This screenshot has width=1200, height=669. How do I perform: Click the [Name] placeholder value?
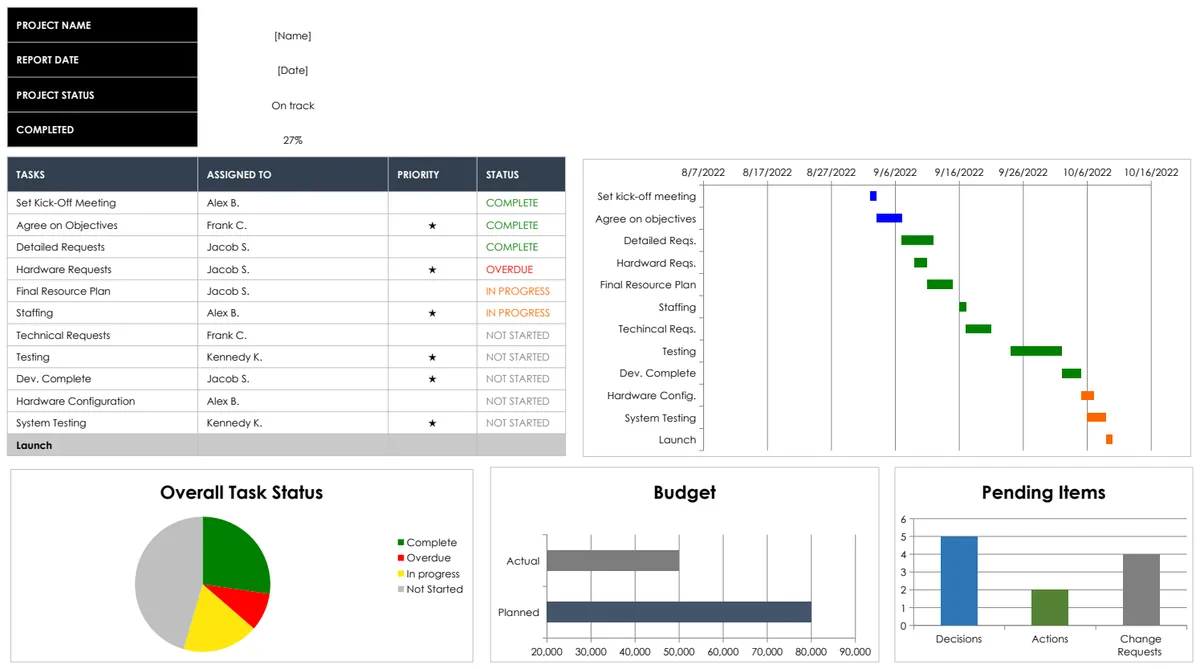[x=293, y=36]
